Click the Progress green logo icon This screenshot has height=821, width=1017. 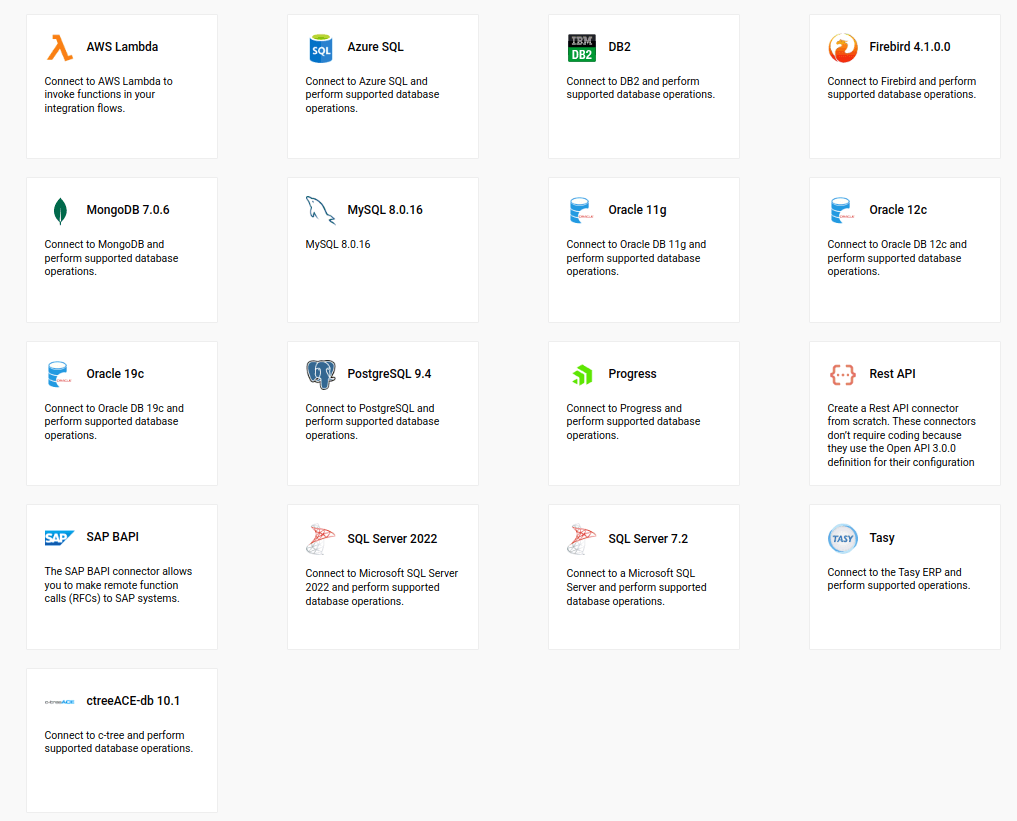(x=582, y=375)
